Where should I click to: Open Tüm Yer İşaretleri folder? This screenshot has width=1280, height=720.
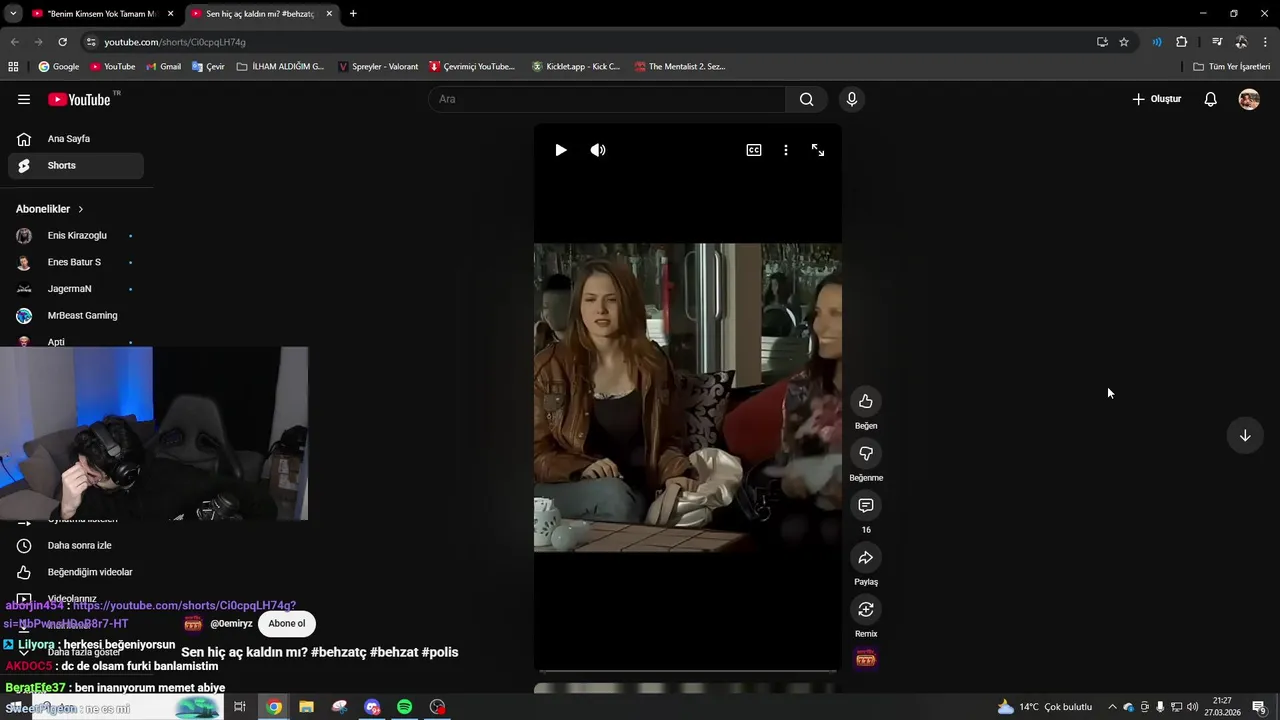click(x=1232, y=67)
